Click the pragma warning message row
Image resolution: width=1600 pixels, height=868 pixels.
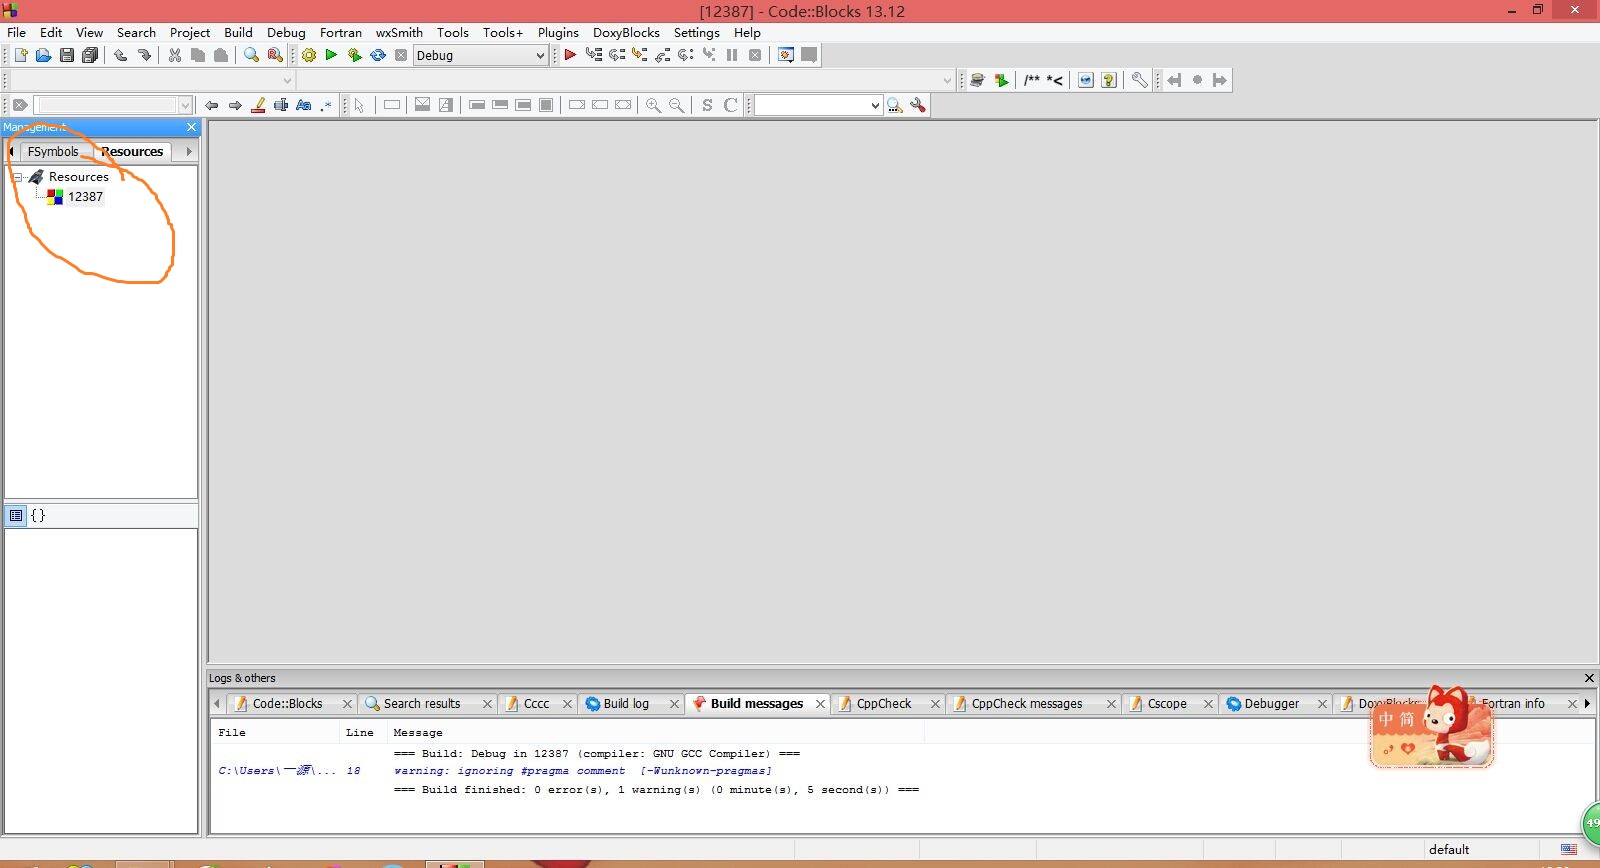[583, 771]
